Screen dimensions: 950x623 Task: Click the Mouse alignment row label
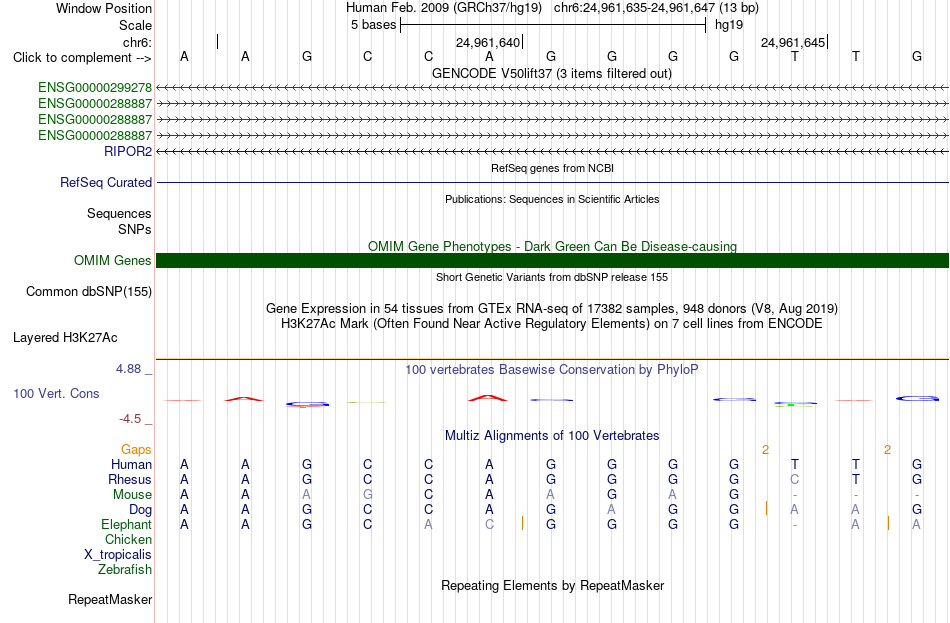132,495
